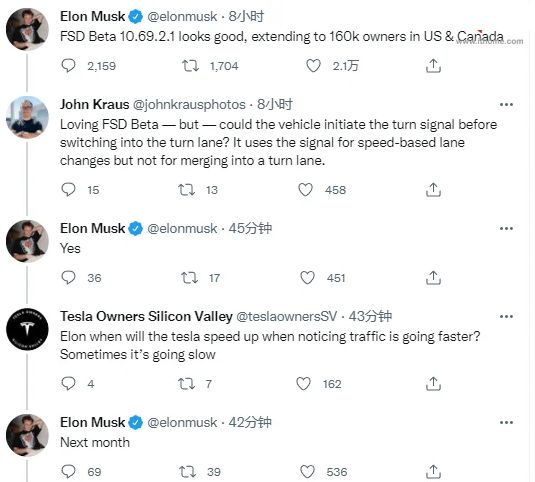Like Tesla Owners Silicon Valley's tweet
Screen dimensions: 535x482
click(x=303, y=384)
